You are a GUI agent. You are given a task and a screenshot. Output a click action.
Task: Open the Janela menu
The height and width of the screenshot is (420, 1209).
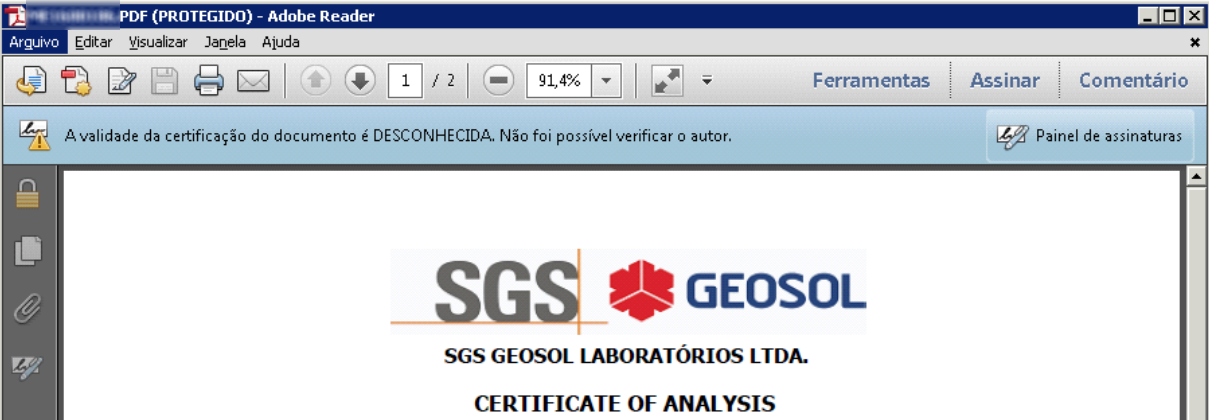(224, 43)
